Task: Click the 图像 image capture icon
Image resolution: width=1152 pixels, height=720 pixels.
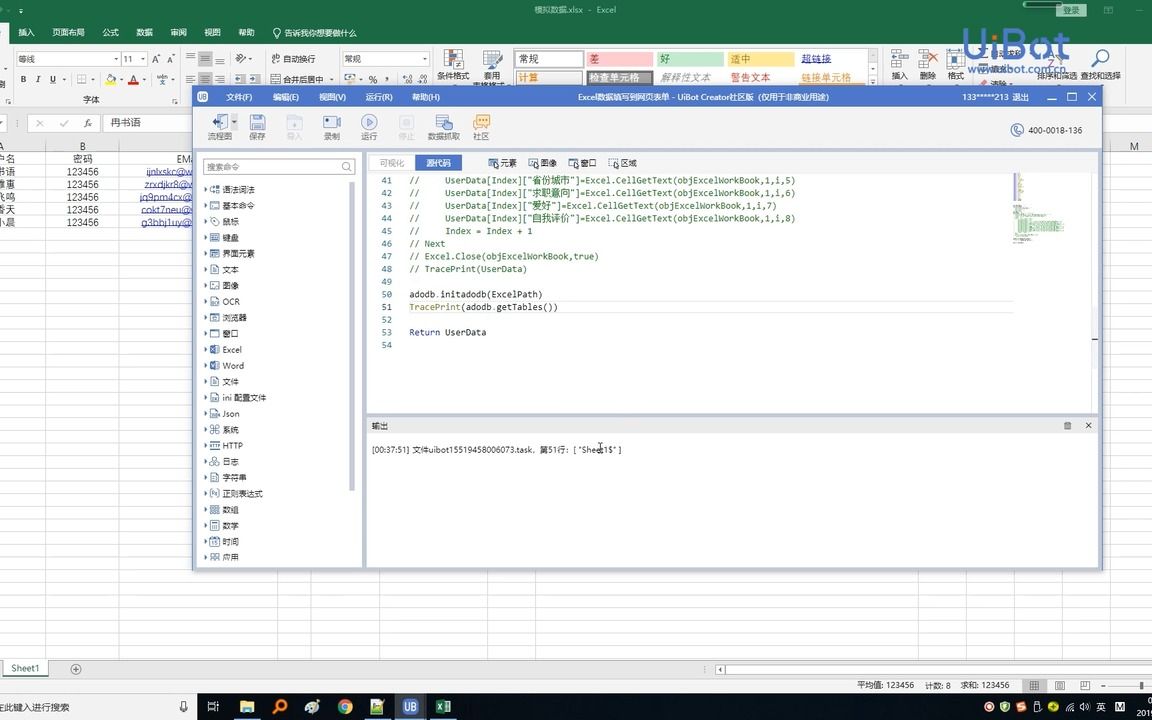Action: (x=542, y=162)
